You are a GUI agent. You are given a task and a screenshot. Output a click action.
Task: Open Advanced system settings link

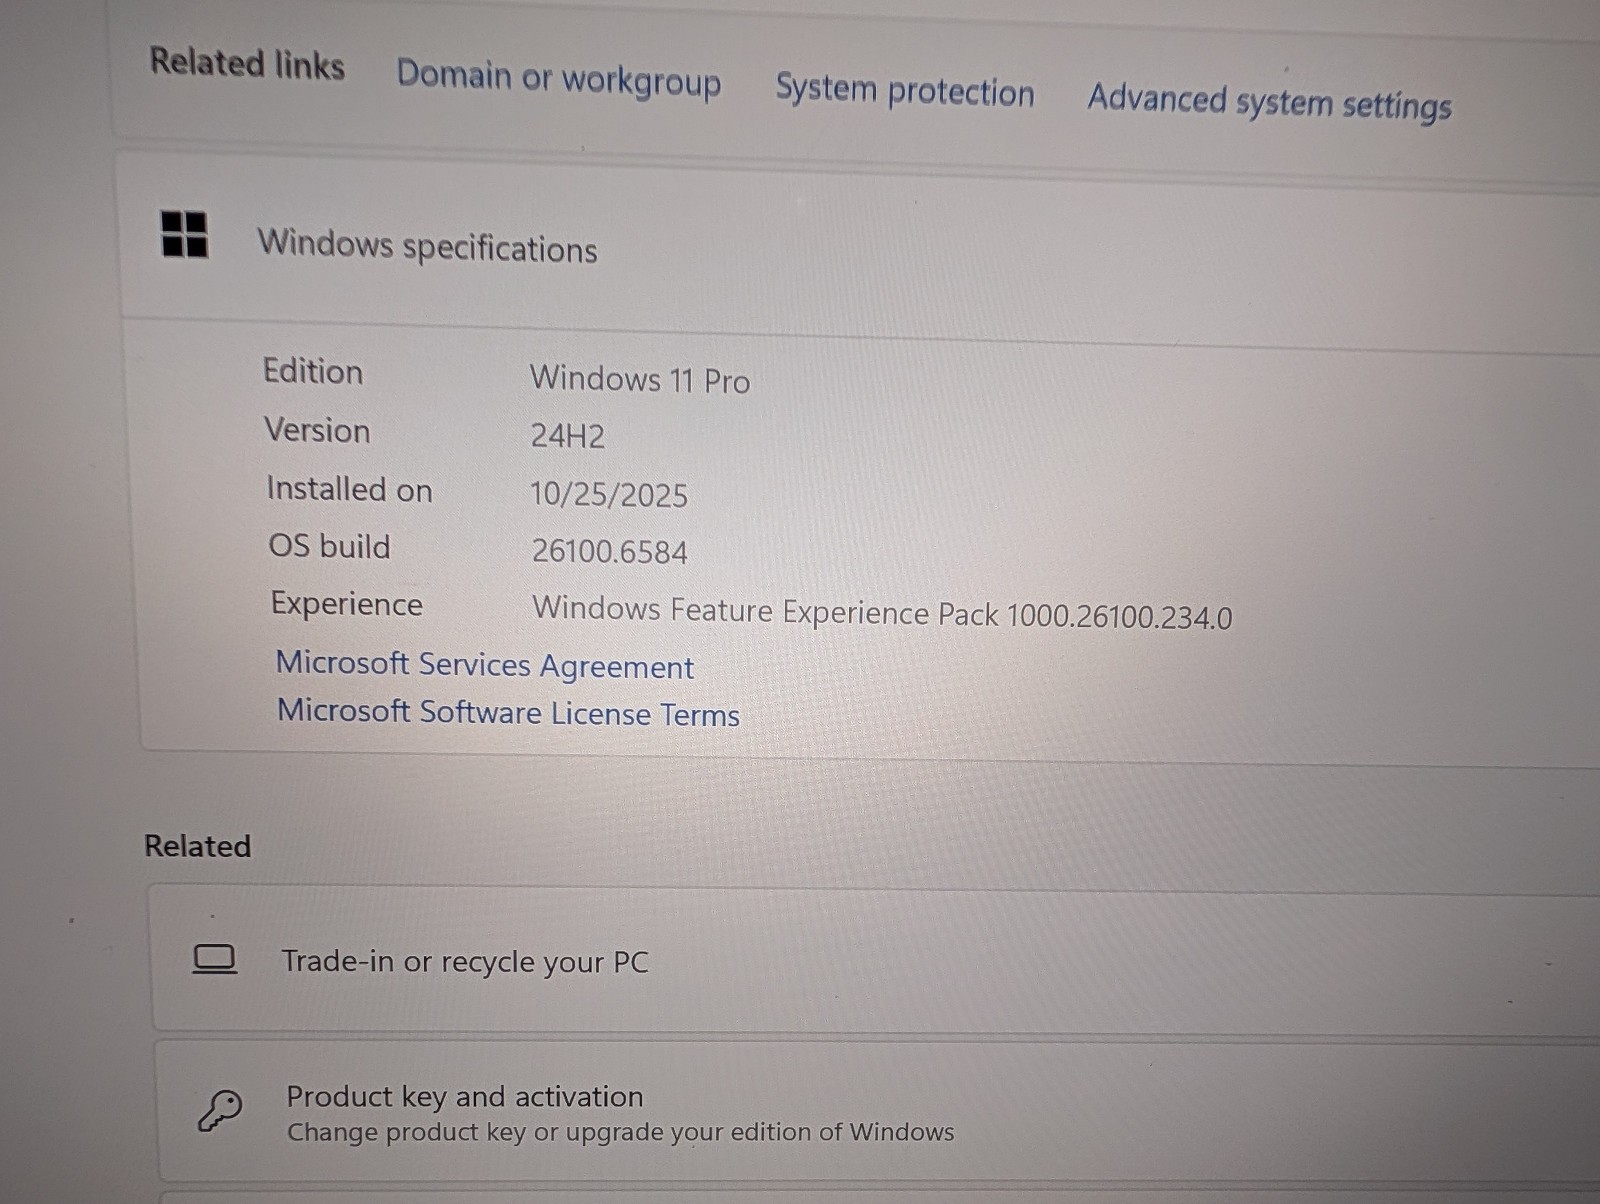(x=1269, y=102)
